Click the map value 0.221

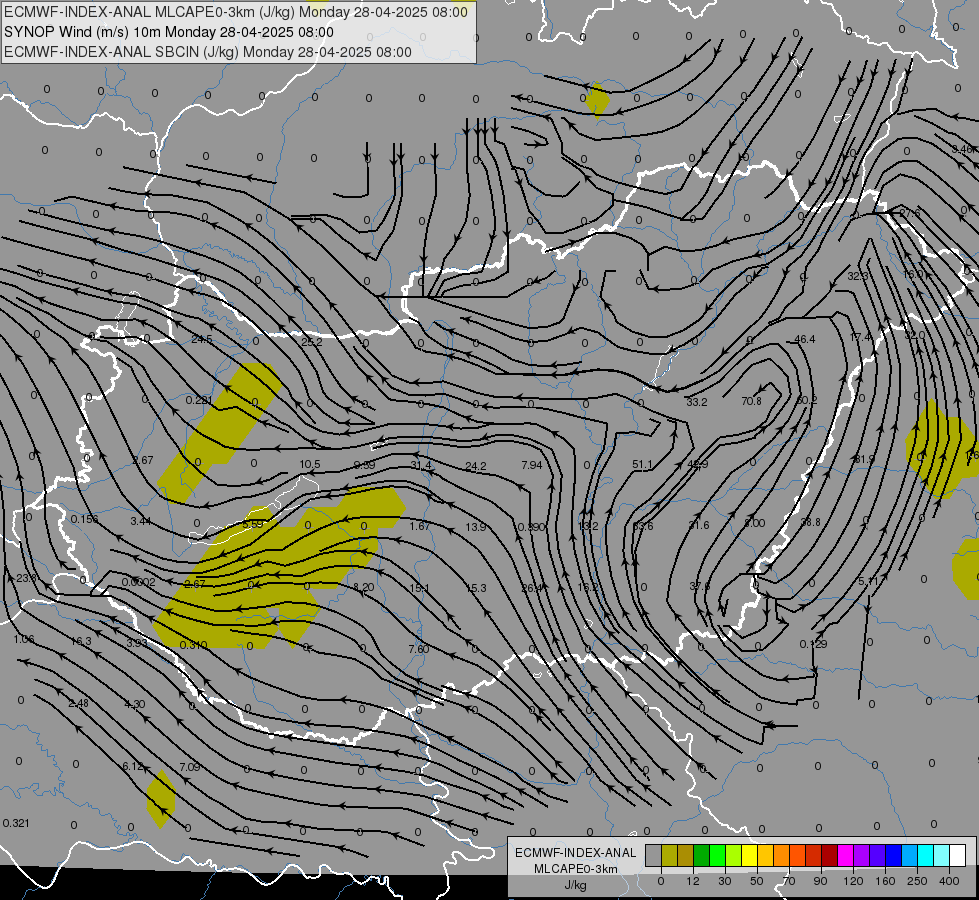coord(199,400)
